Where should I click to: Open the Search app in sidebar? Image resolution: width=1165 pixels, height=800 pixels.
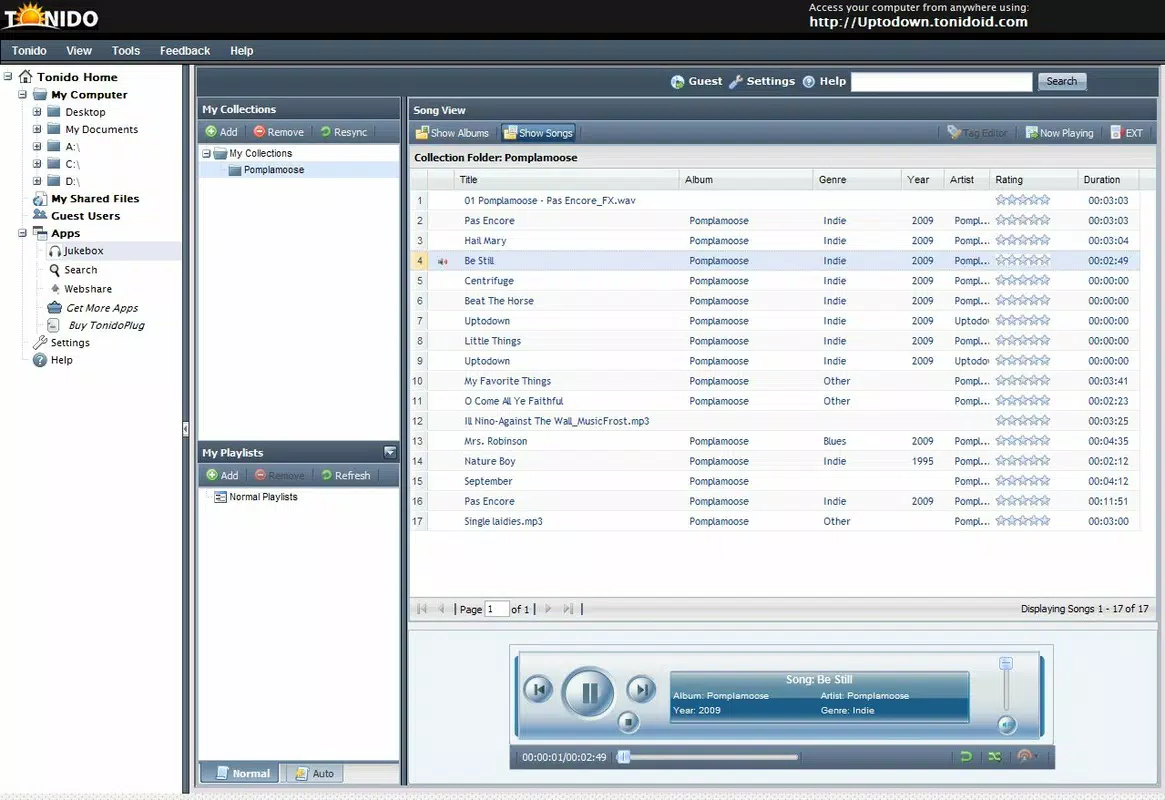pos(73,270)
